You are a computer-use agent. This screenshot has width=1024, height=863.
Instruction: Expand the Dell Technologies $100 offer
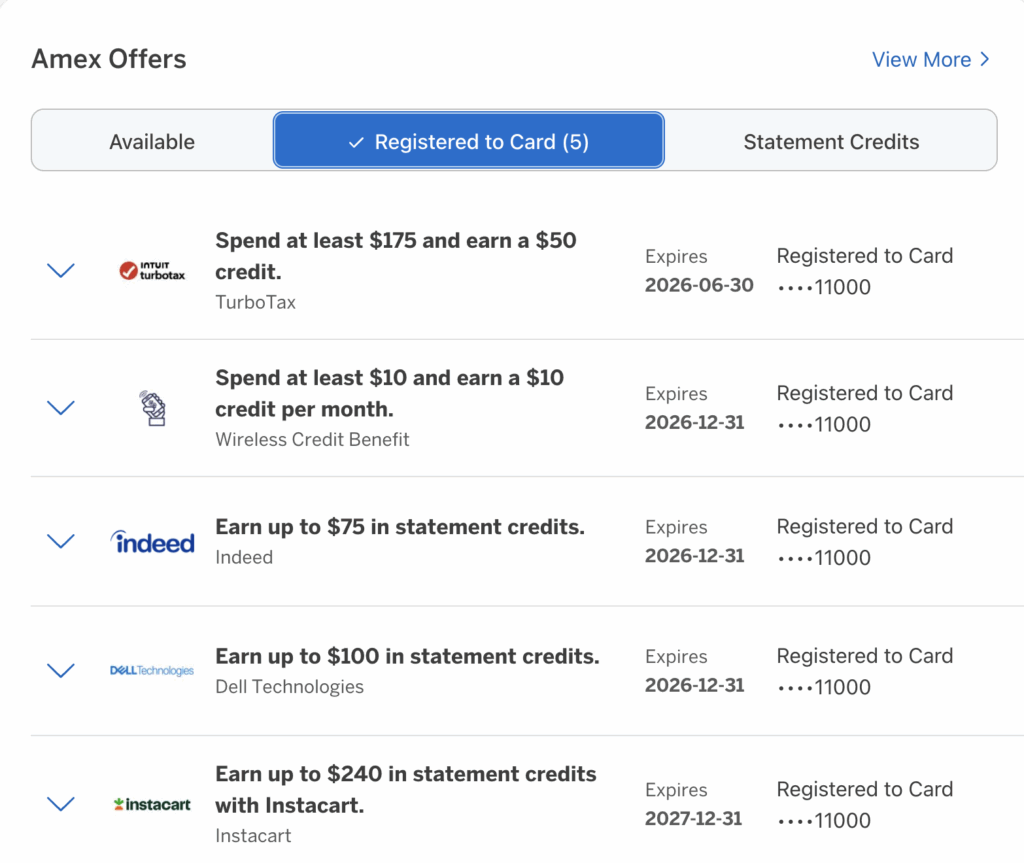pyautogui.click(x=60, y=670)
